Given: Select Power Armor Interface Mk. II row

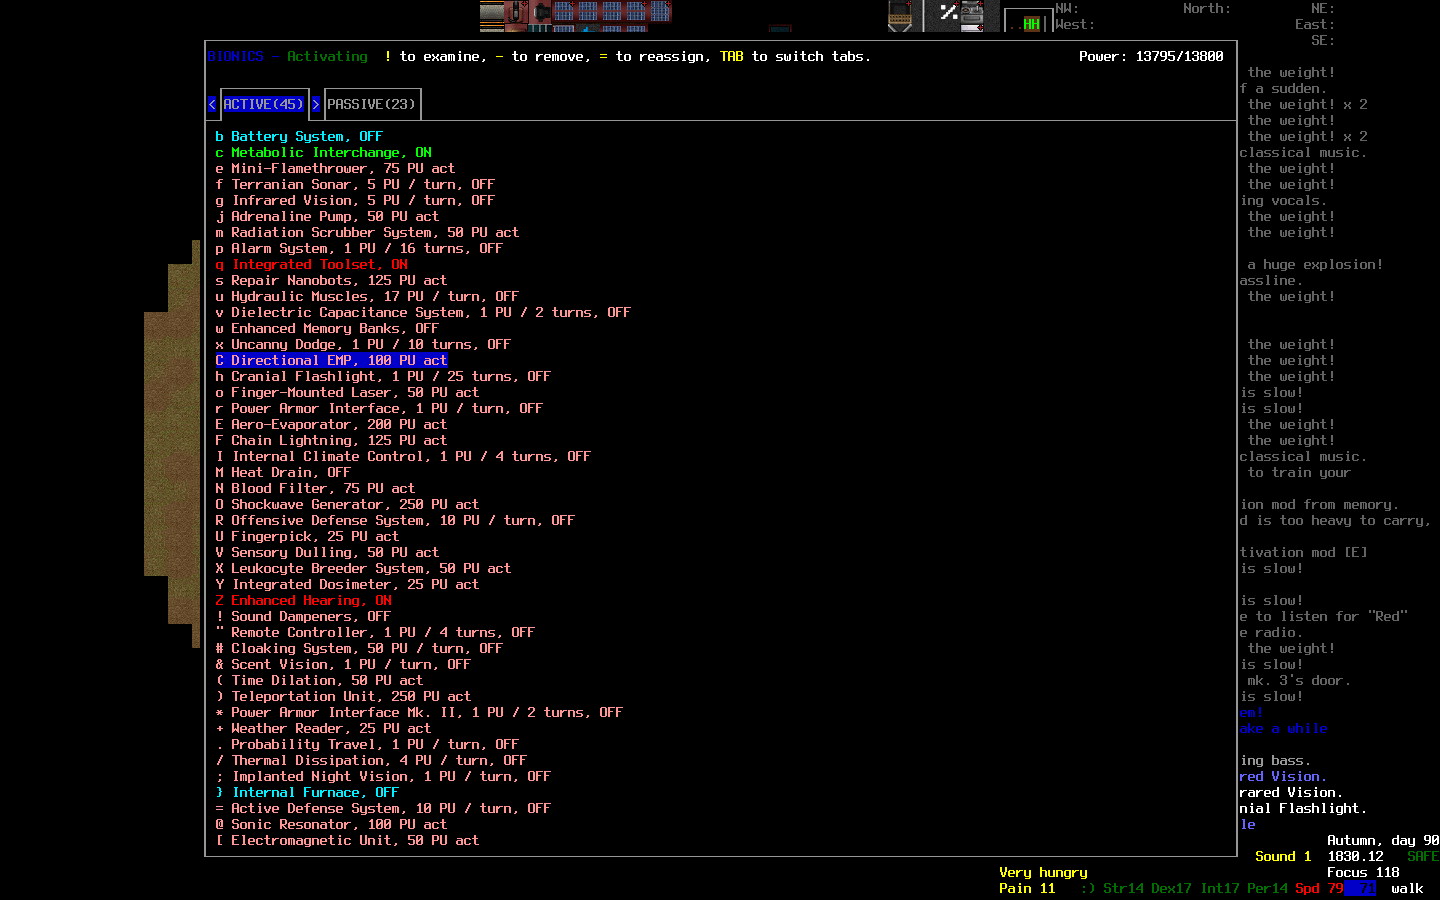Looking at the screenshot, I should (419, 712).
